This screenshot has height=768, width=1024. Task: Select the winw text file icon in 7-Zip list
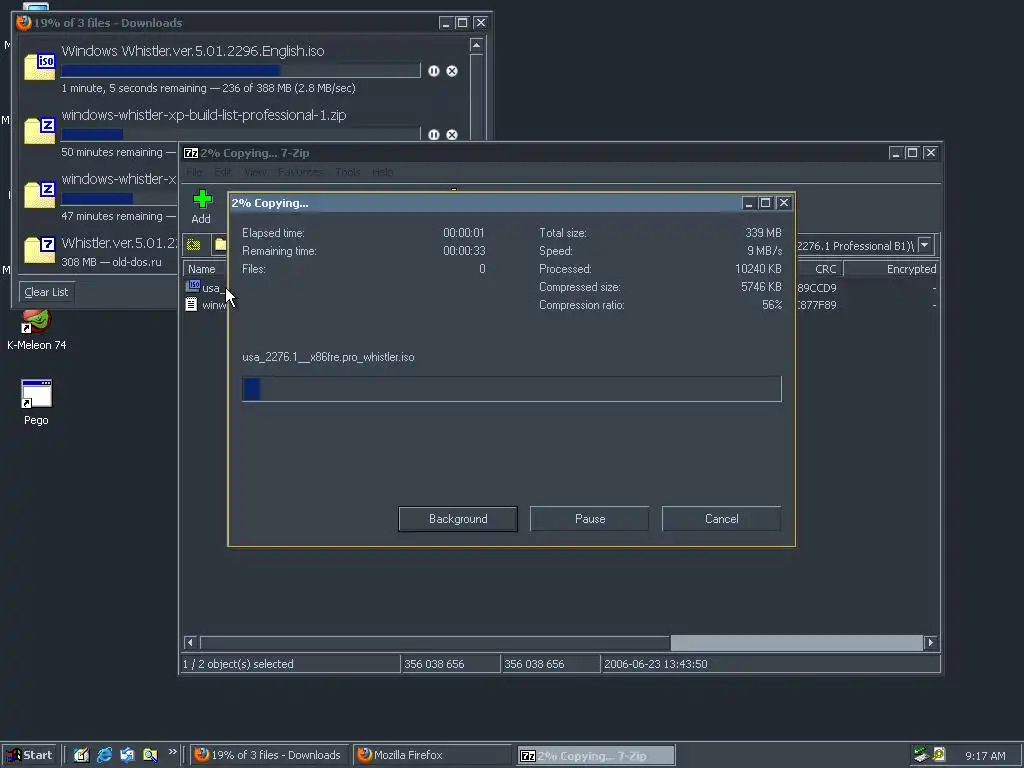pos(191,304)
